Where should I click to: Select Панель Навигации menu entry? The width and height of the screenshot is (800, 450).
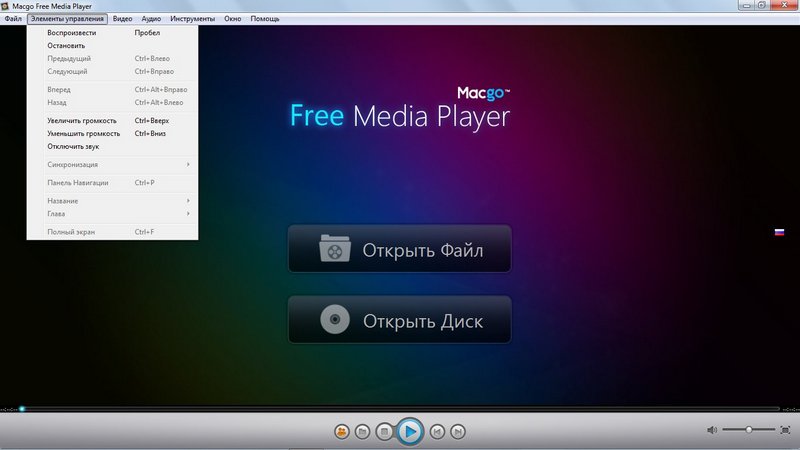(112, 183)
